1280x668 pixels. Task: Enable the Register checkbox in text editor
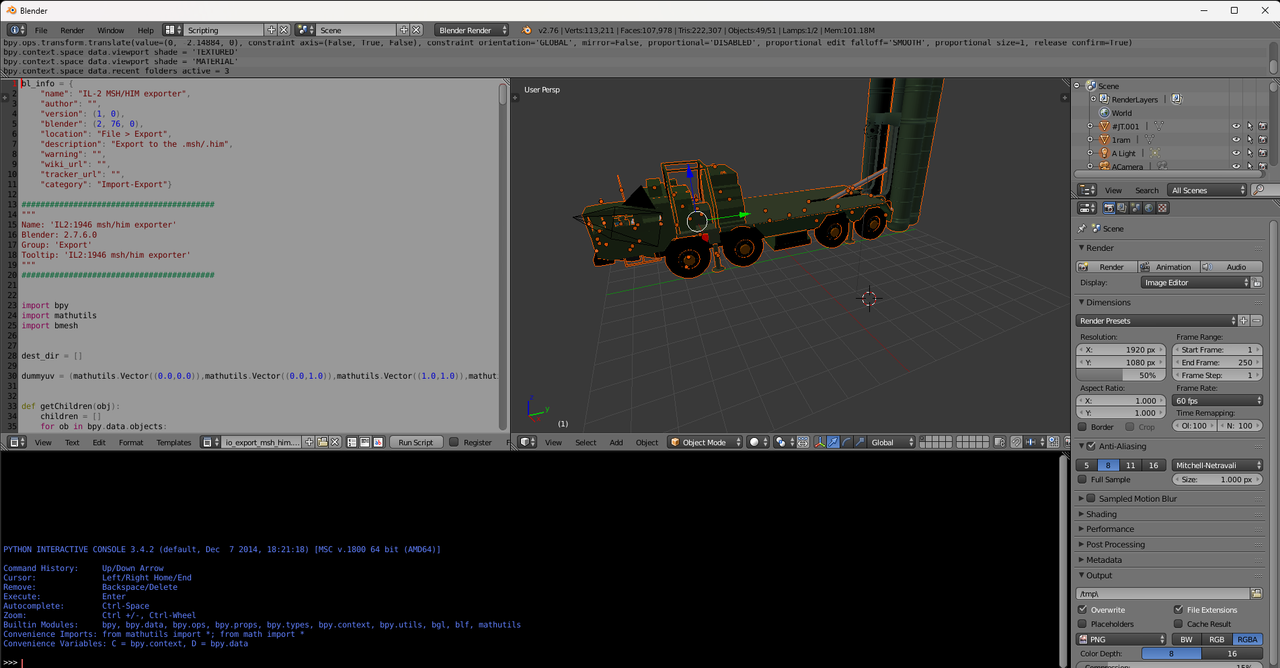coord(454,442)
